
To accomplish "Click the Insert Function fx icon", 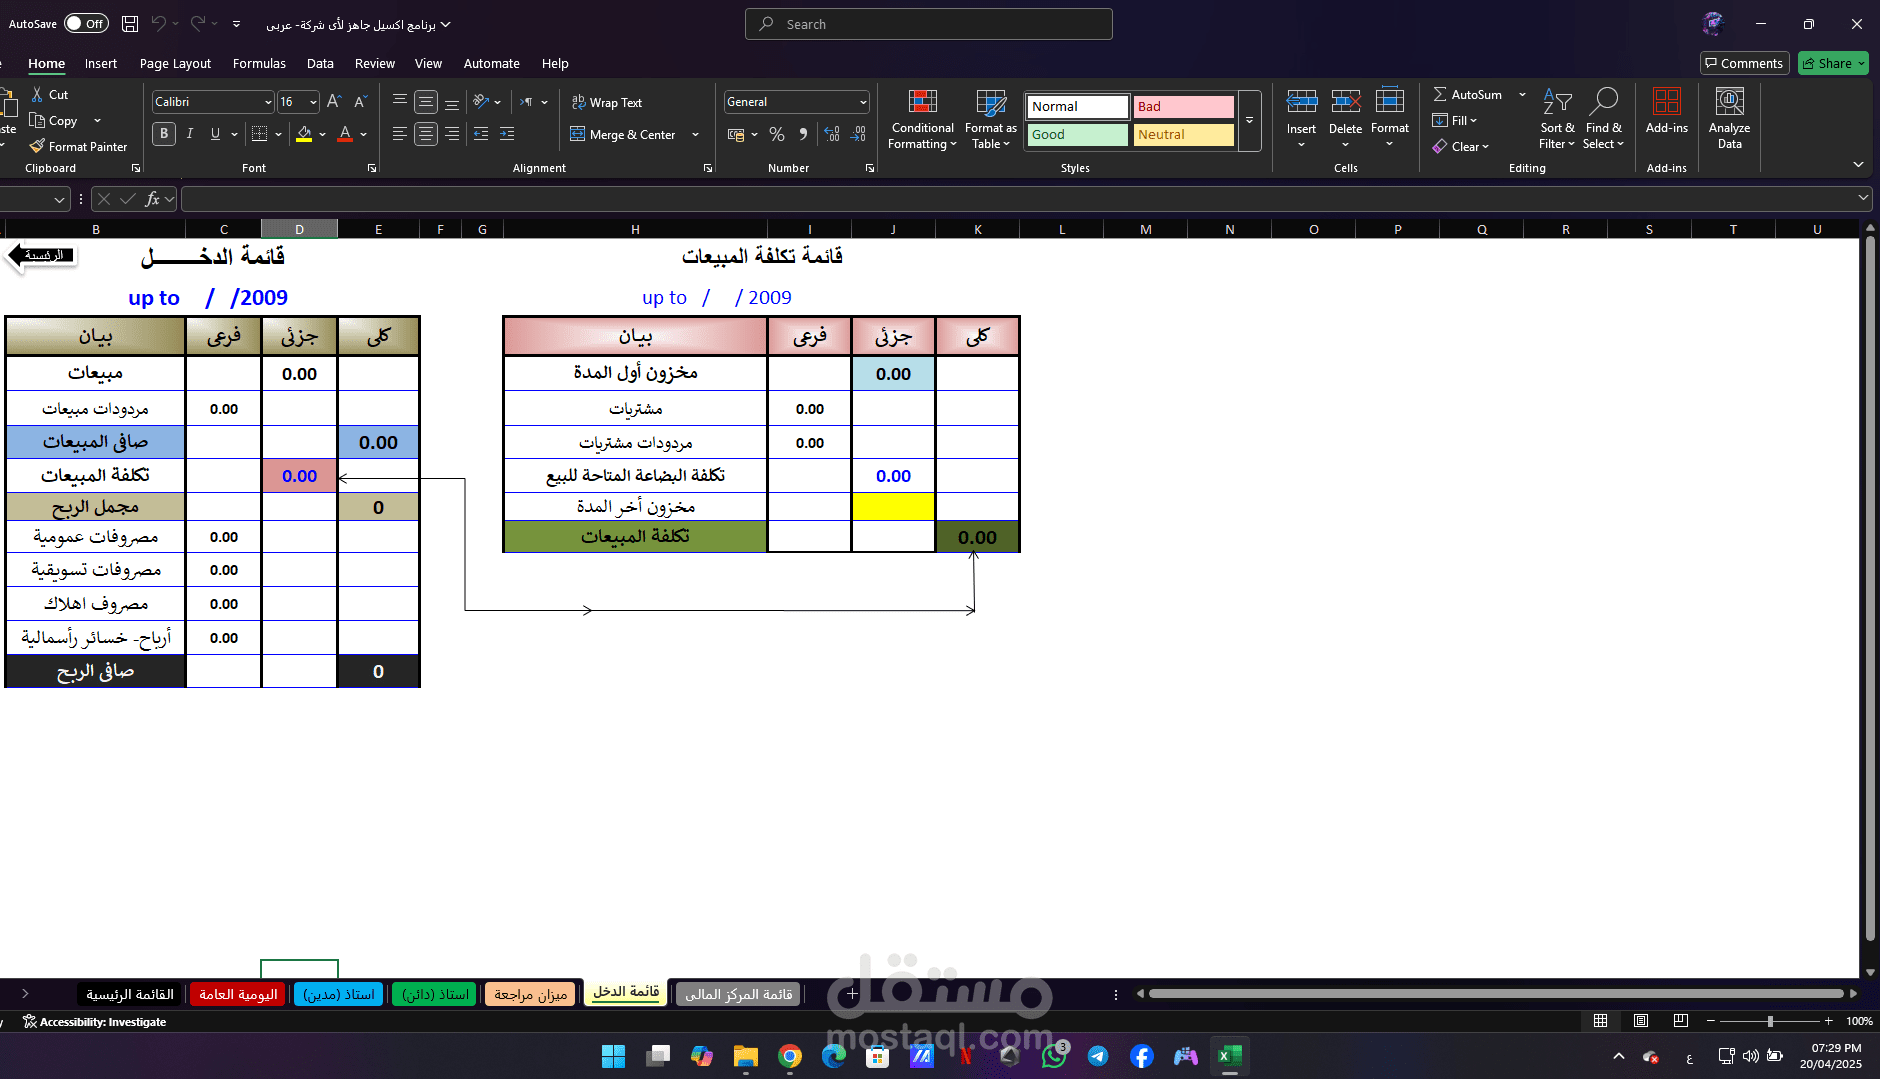I will point(153,199).
